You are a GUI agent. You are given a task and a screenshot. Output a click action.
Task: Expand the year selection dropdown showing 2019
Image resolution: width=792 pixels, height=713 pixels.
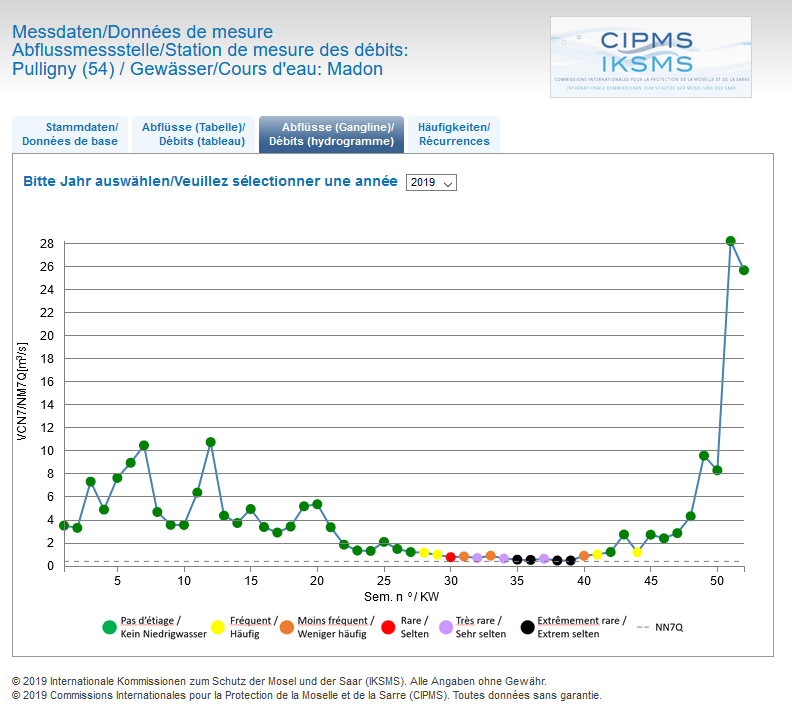[431, 183]
